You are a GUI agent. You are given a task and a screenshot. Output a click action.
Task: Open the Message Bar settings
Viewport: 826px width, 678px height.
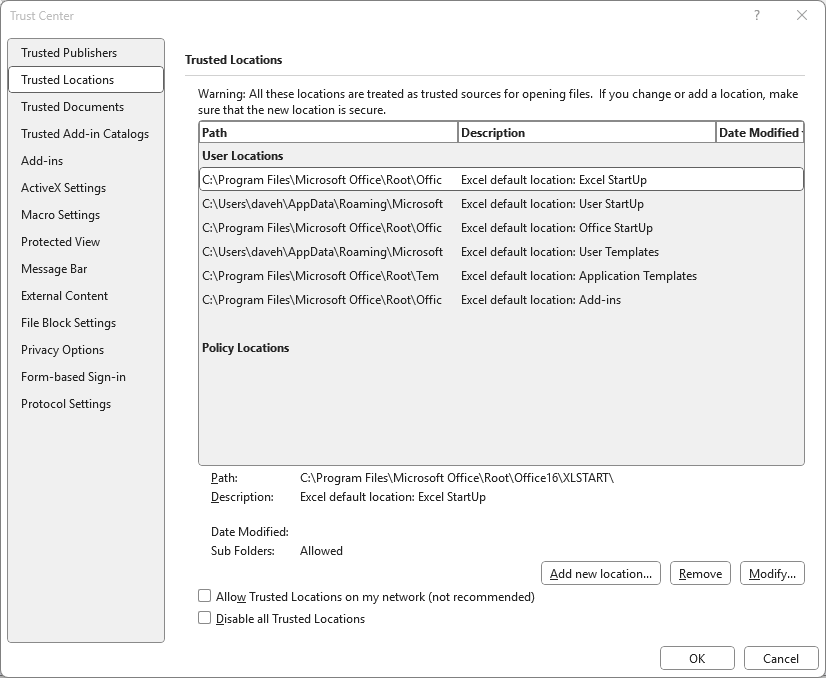[x=54, y=269]
